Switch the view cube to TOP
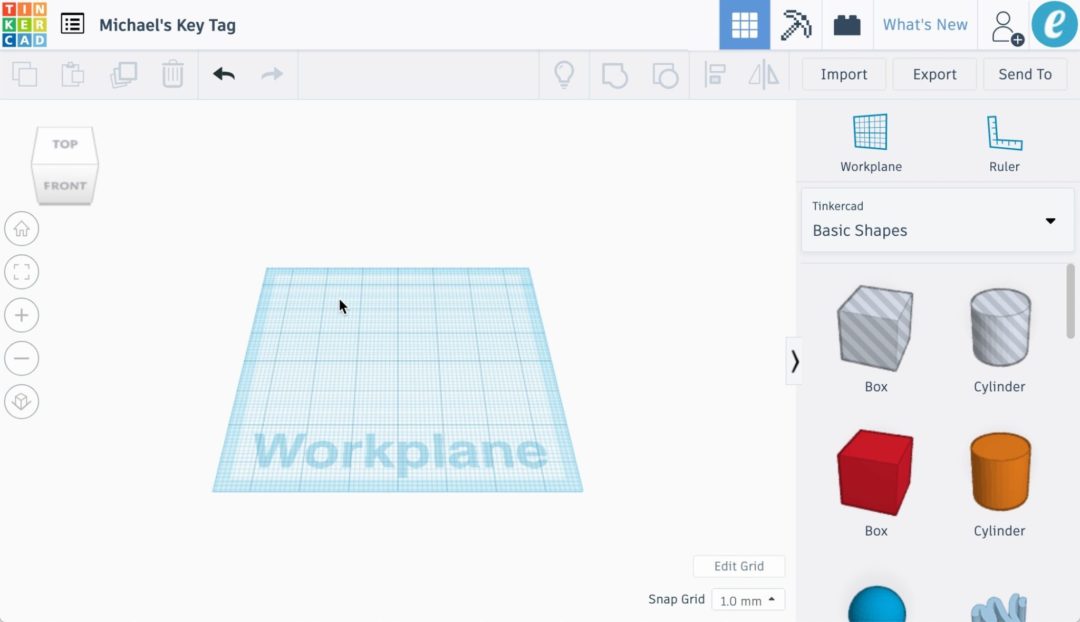This screenshot has height=622, width=1080. (64, 143)
